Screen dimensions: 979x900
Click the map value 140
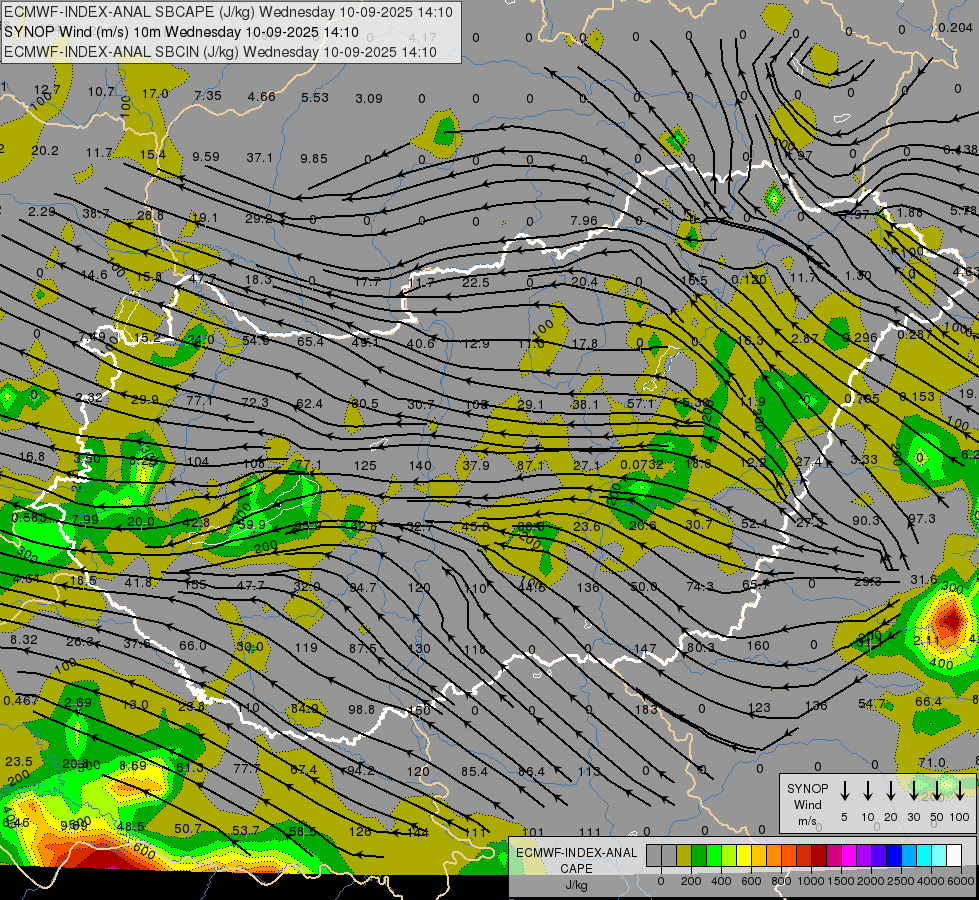[x=420, y=465]
